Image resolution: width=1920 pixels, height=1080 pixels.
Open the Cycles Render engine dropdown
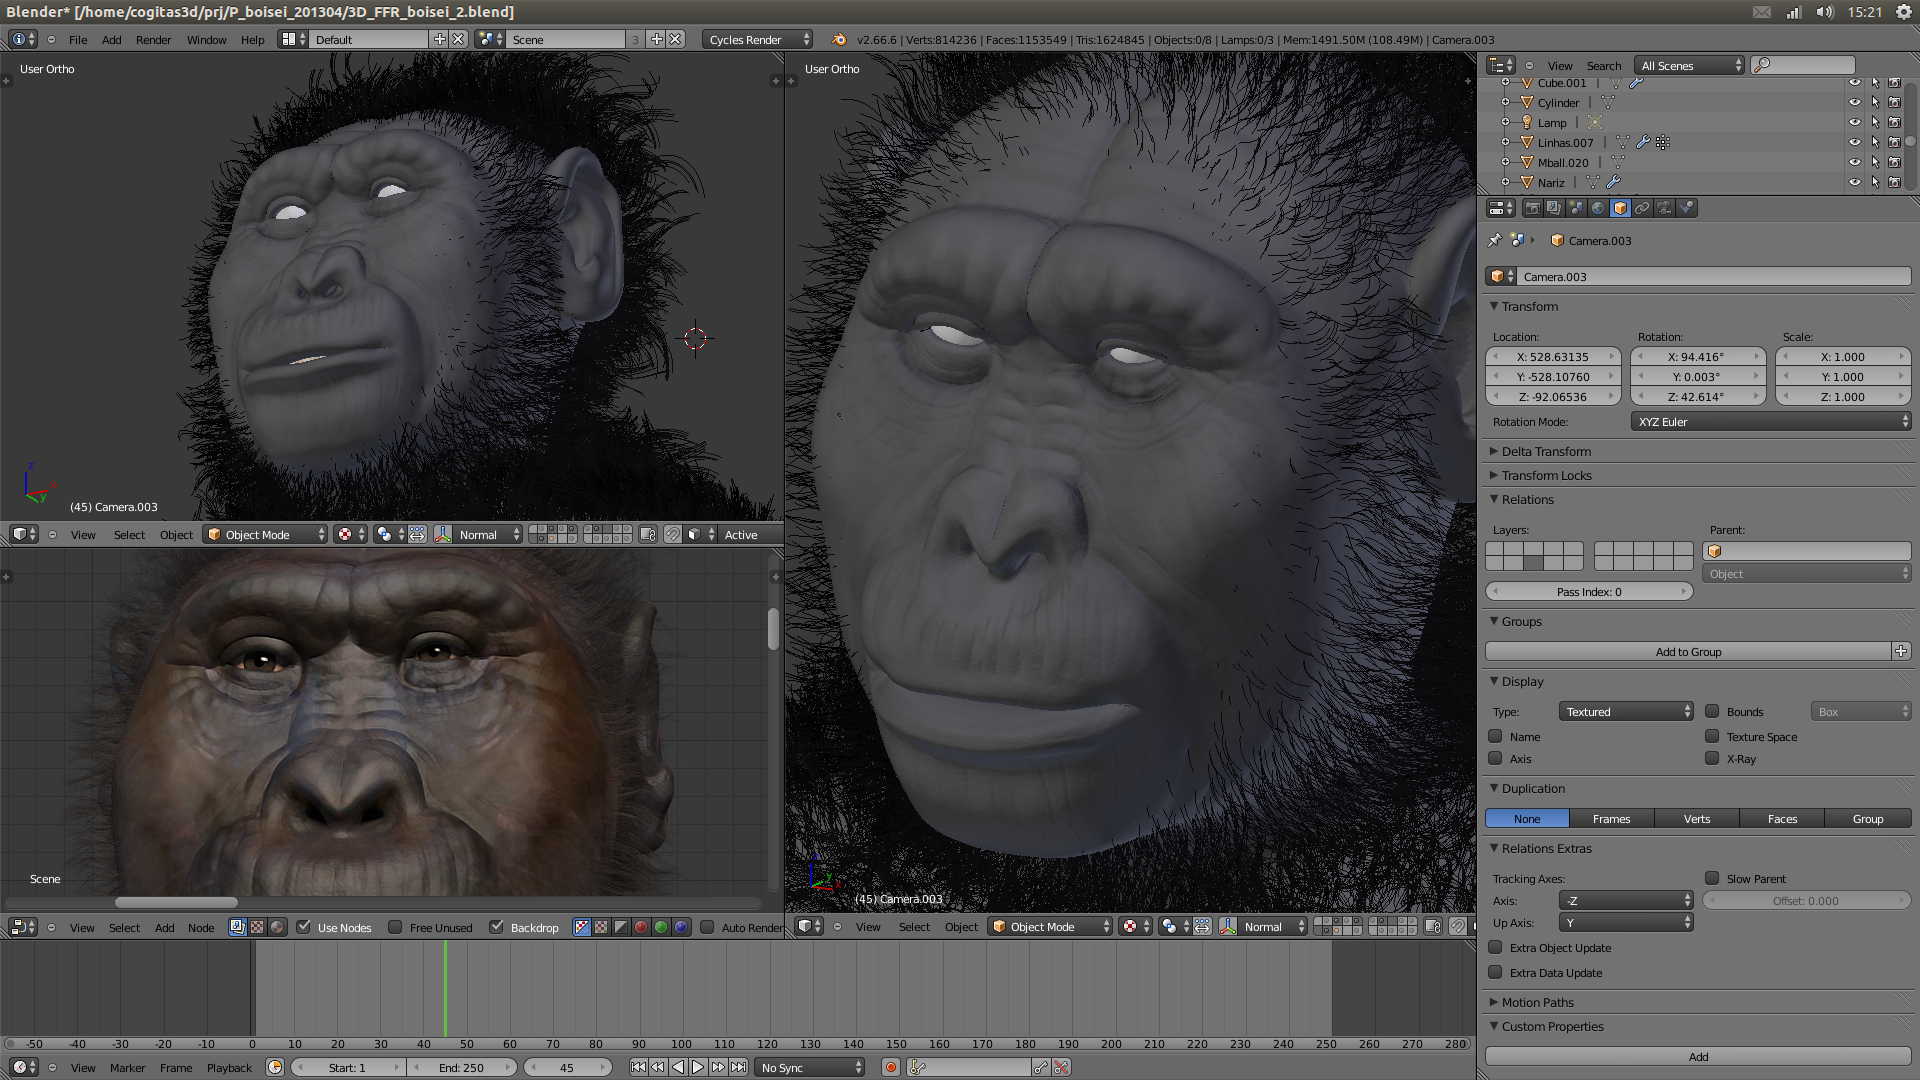pos(757,39)
